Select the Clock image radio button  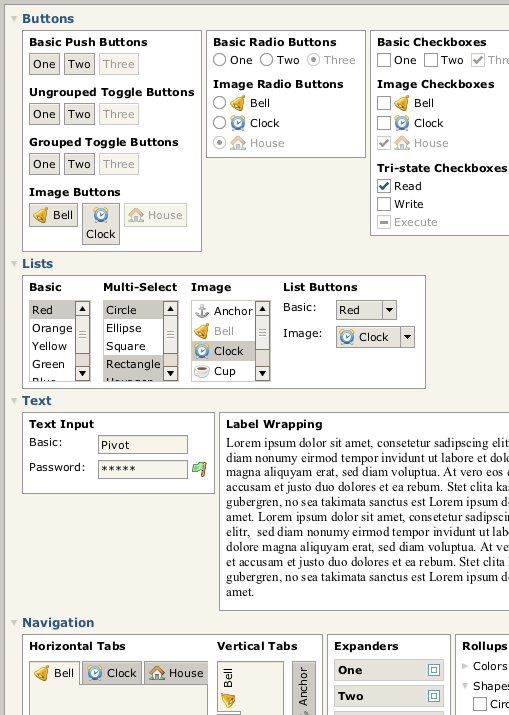point(219,123)
